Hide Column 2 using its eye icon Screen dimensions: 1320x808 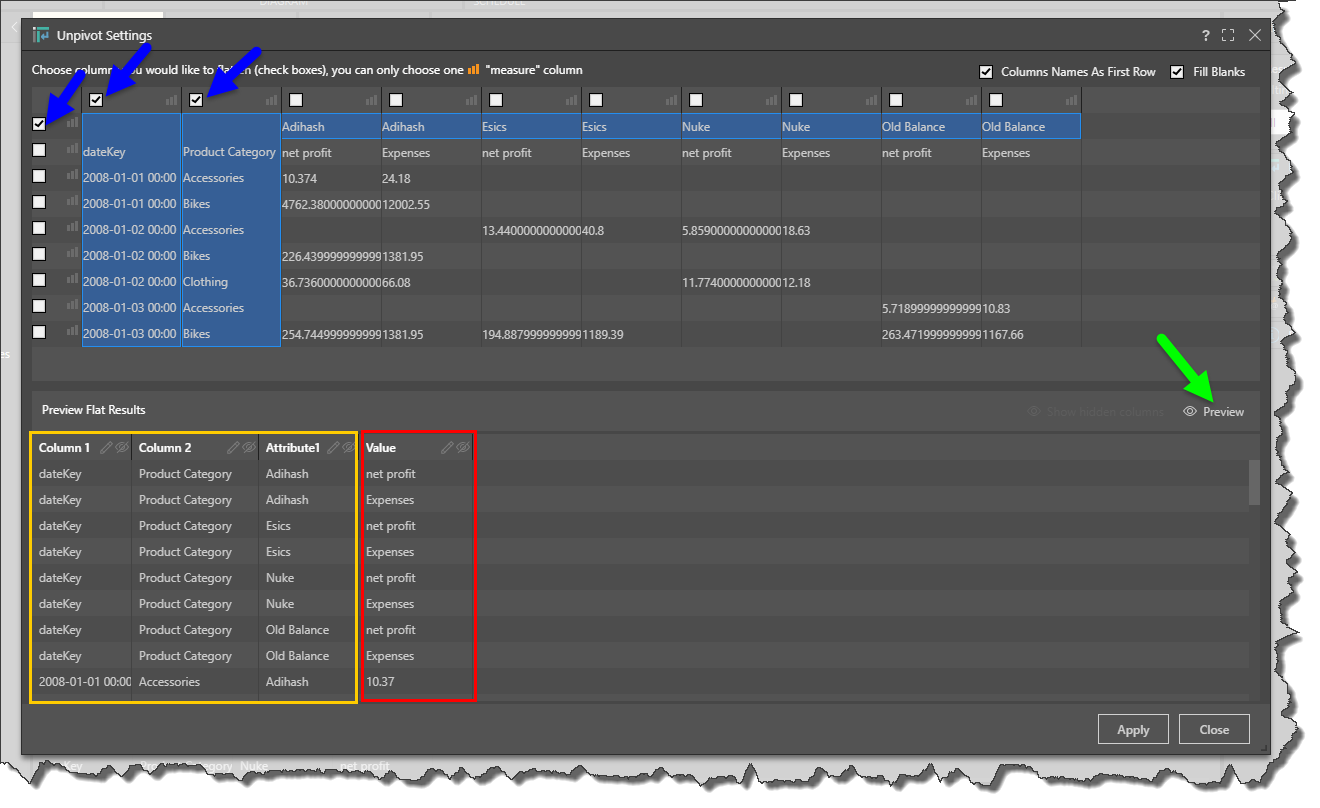tap(248, 448)
